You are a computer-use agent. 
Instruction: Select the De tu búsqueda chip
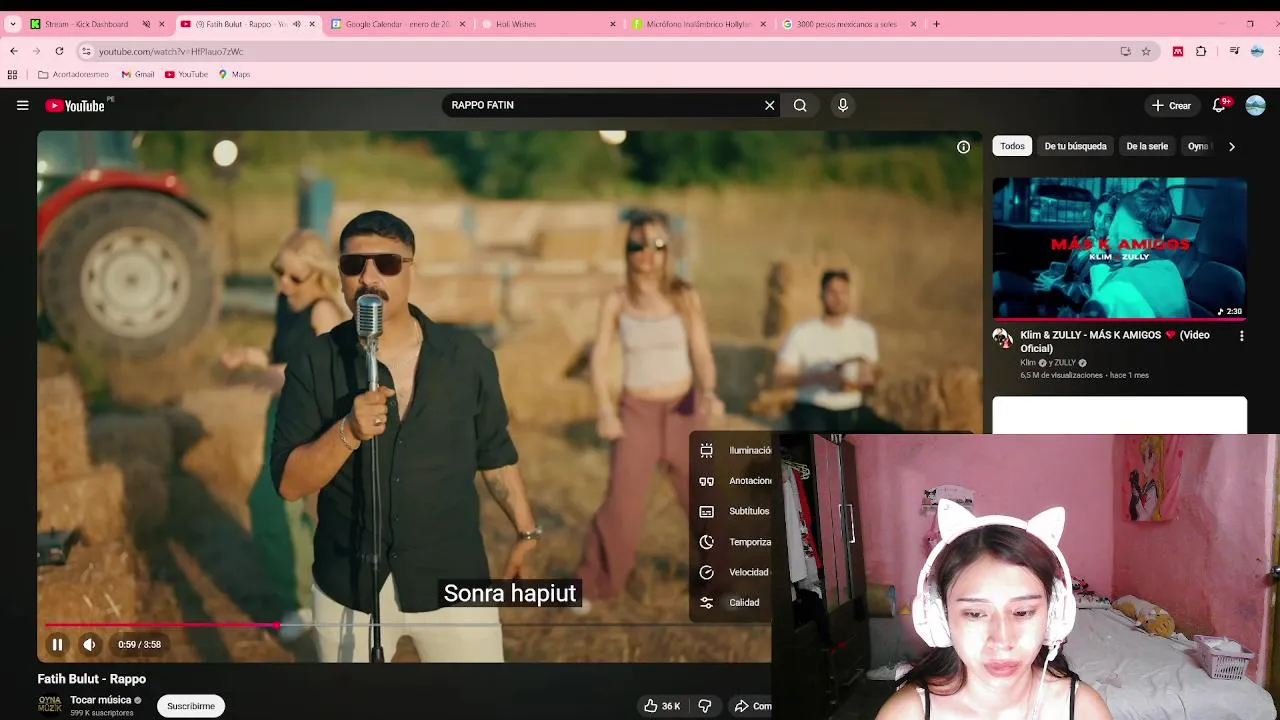pos(1075,146)
